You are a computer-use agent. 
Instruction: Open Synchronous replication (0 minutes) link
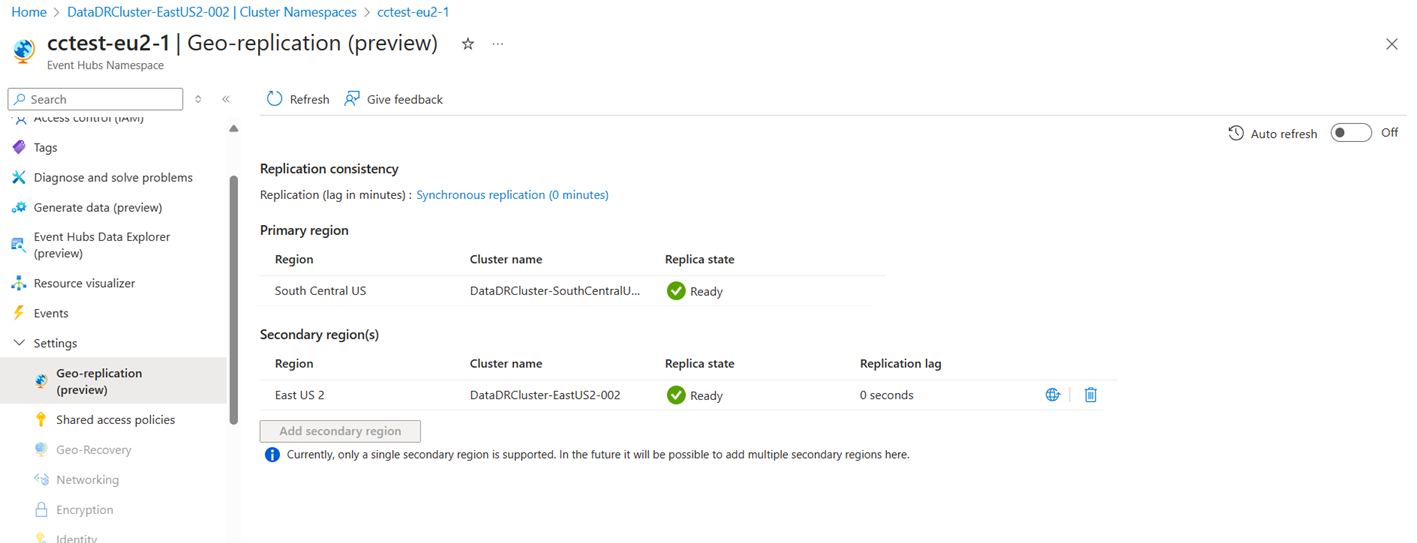512,195
